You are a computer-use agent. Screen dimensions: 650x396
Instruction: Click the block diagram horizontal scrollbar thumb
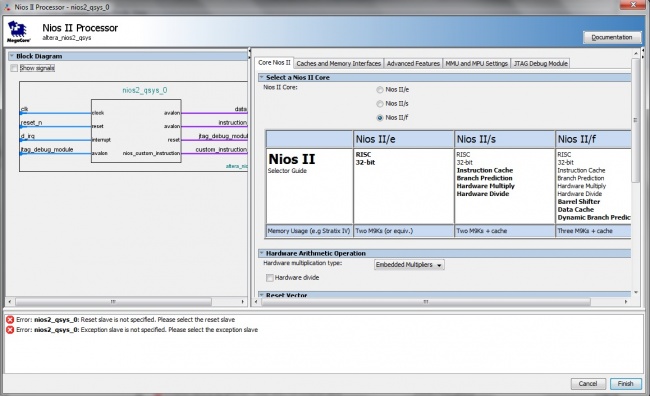click(x=113, y=302)
